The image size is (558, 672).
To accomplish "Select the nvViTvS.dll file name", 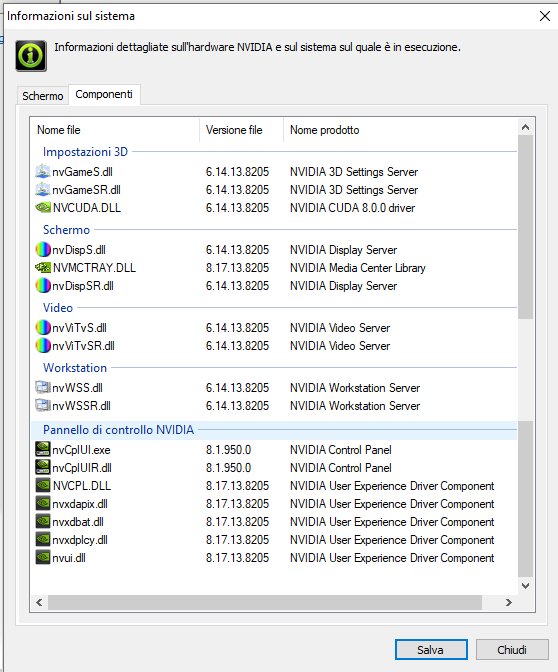I will click(x=79, y=328).
